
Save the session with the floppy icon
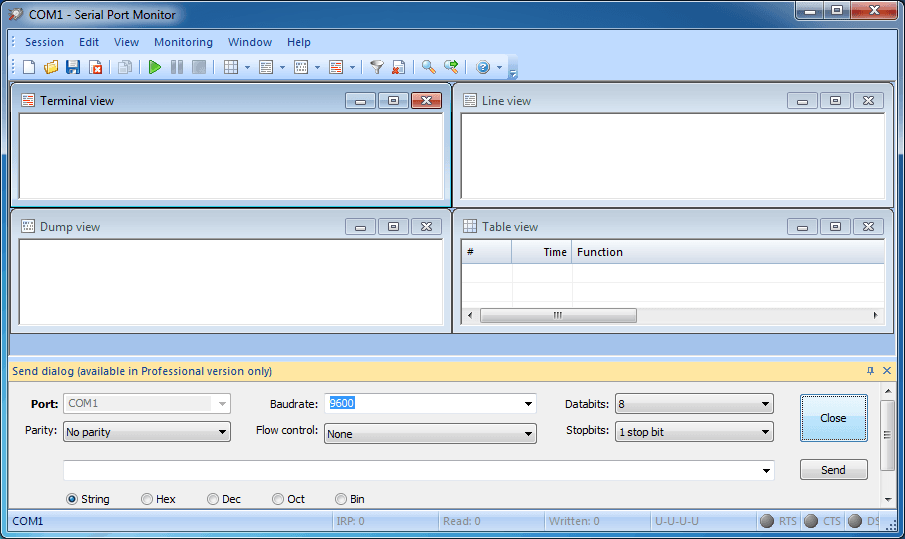pos(73,67)
